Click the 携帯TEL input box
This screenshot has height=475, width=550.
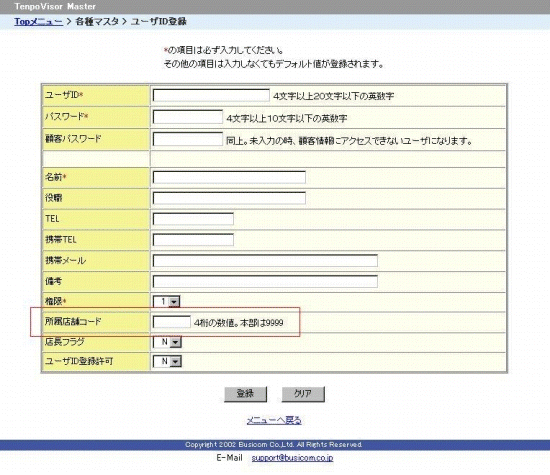(x=193, y=240)
